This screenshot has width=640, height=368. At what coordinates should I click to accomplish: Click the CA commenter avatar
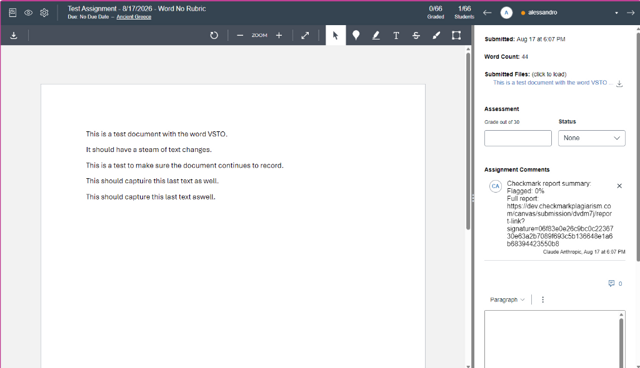pyautogui.click(x=495, y=186)
